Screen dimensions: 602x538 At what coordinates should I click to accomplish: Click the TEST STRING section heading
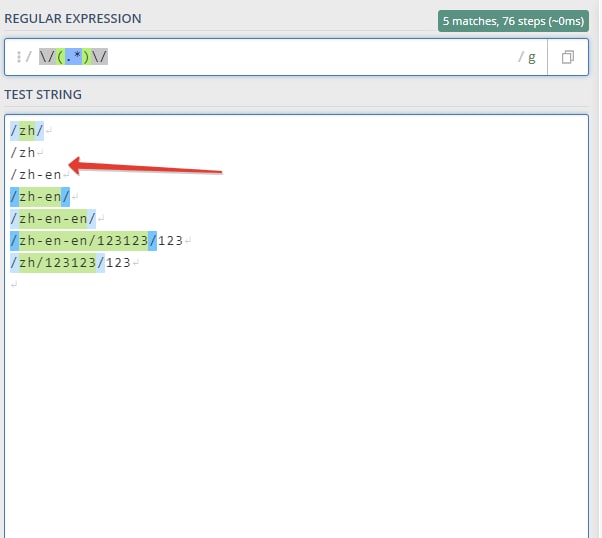(x=43, y=94)
